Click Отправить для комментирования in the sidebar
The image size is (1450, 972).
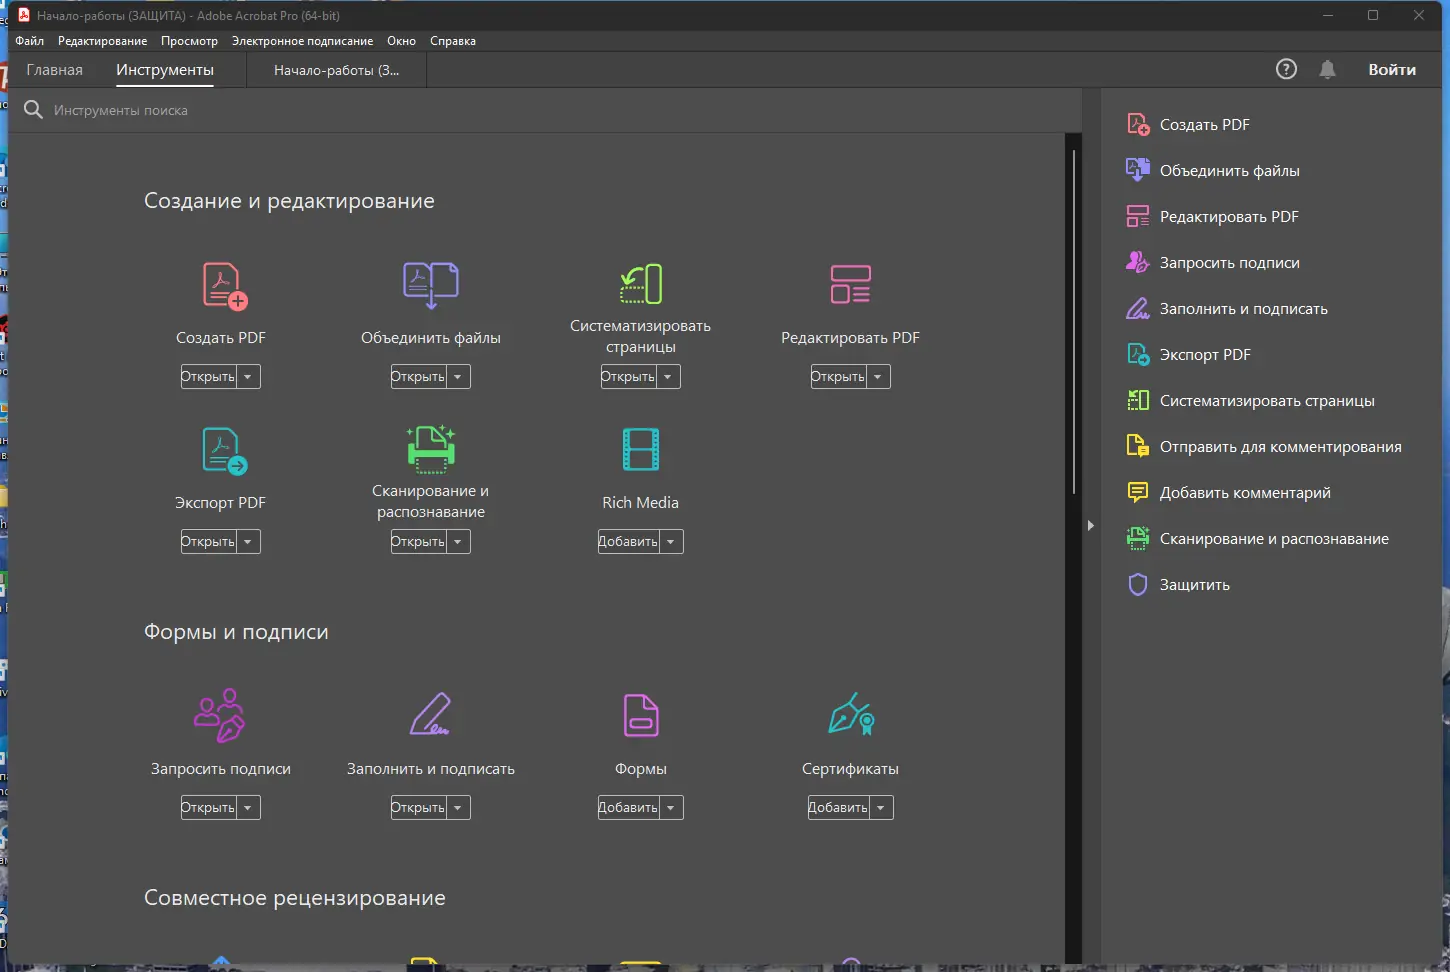click(1281, 446)
